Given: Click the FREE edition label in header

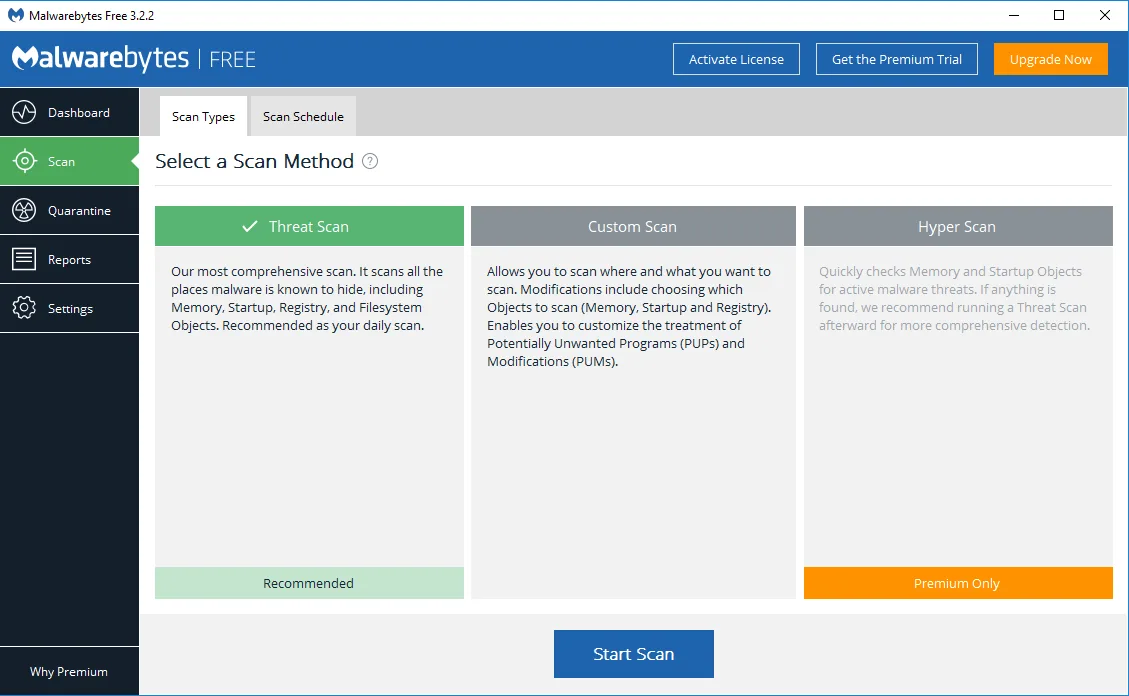Looking at the screenshot, I should [232, 59].
